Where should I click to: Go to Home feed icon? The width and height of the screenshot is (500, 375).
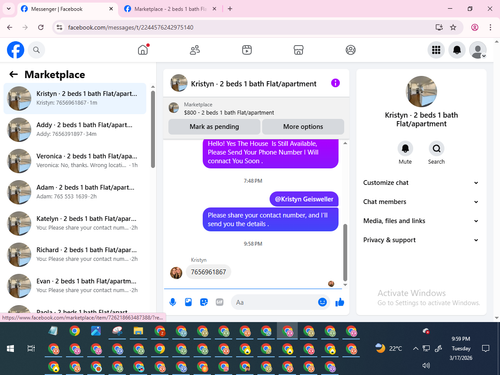tap(143, 50)
